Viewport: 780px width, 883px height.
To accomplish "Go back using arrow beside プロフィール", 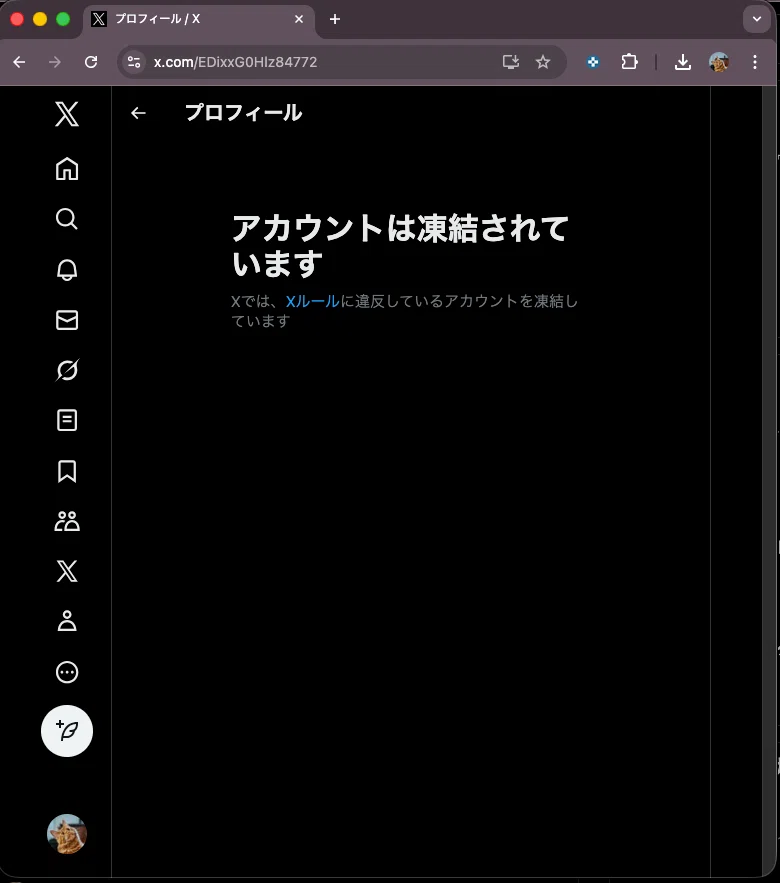I will (138, 113).
